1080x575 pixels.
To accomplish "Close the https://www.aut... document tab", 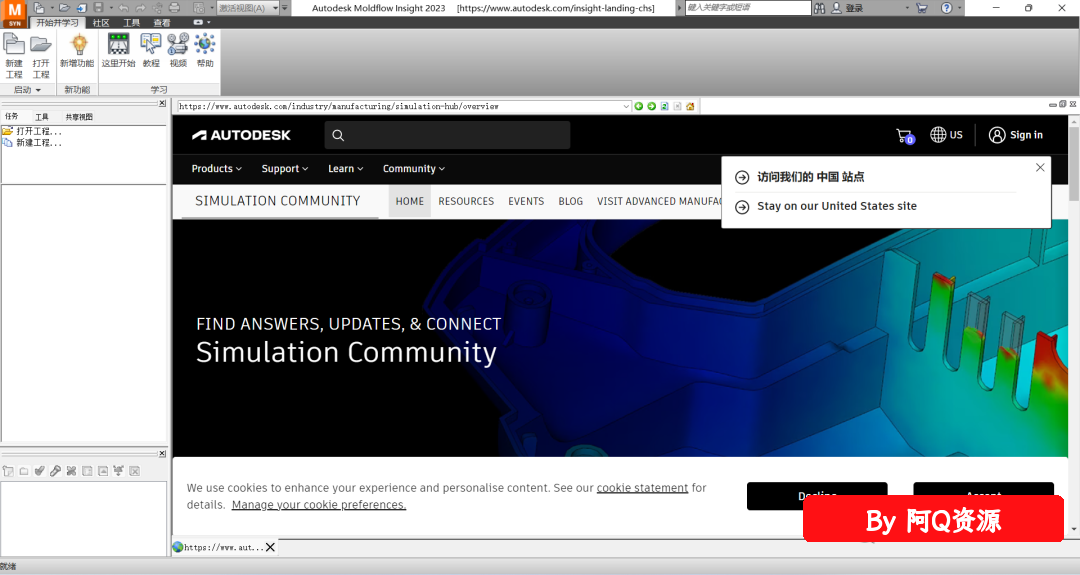I will click(x=271, y=547).
